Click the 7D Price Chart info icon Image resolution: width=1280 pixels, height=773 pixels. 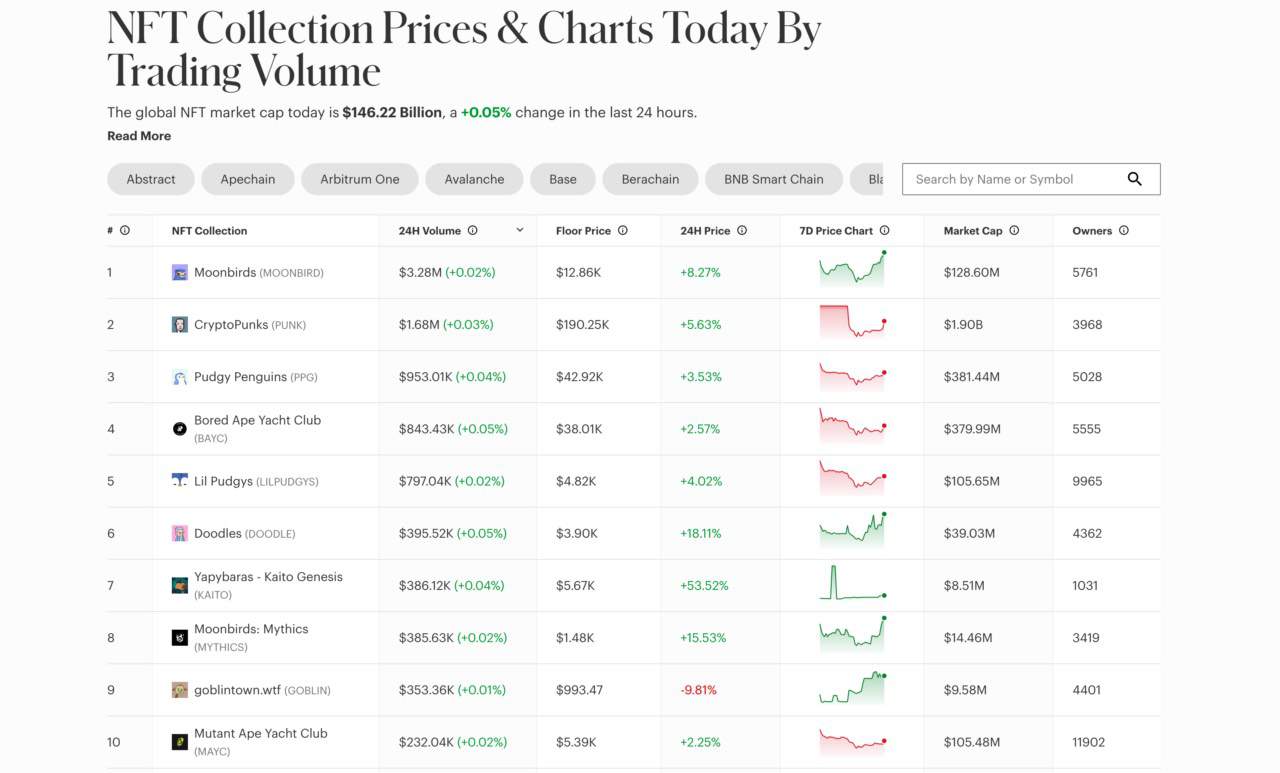coord(884,230)
